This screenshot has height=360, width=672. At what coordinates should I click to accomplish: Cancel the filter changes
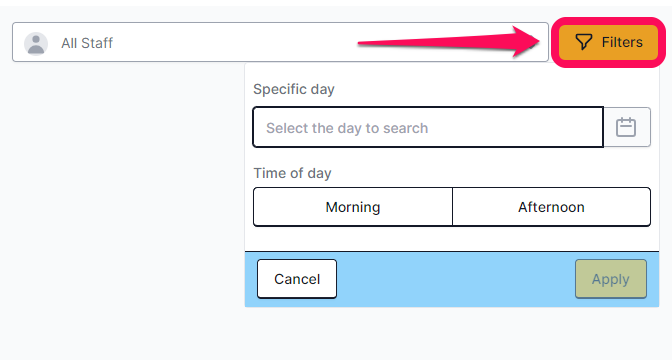pyautogui.click(x=297, y=279)
